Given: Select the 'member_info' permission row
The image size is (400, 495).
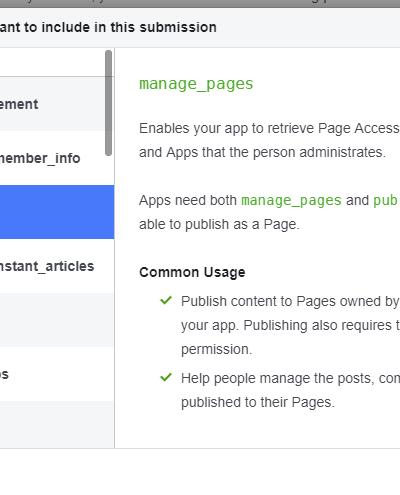Looking at the screenshot, I should pos(57,158).
